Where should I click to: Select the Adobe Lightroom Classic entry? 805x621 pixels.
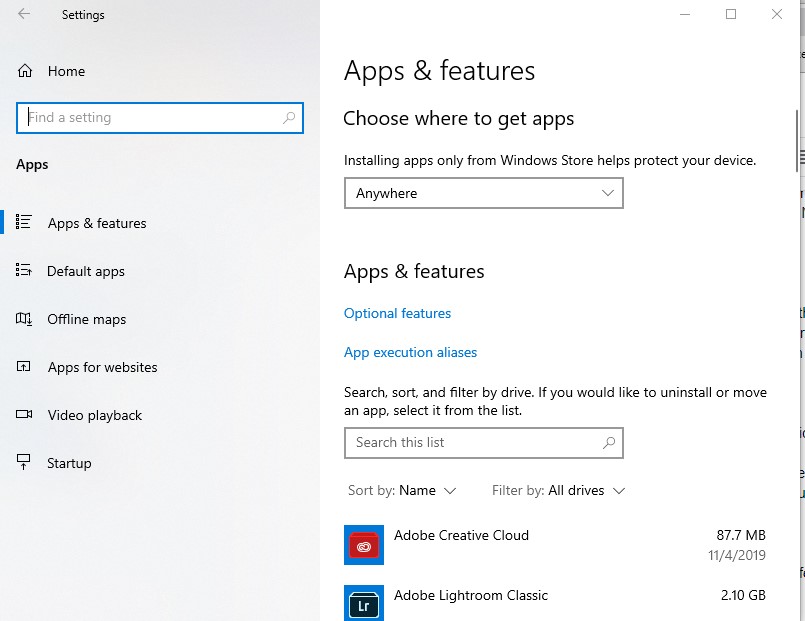pos(554,601)
